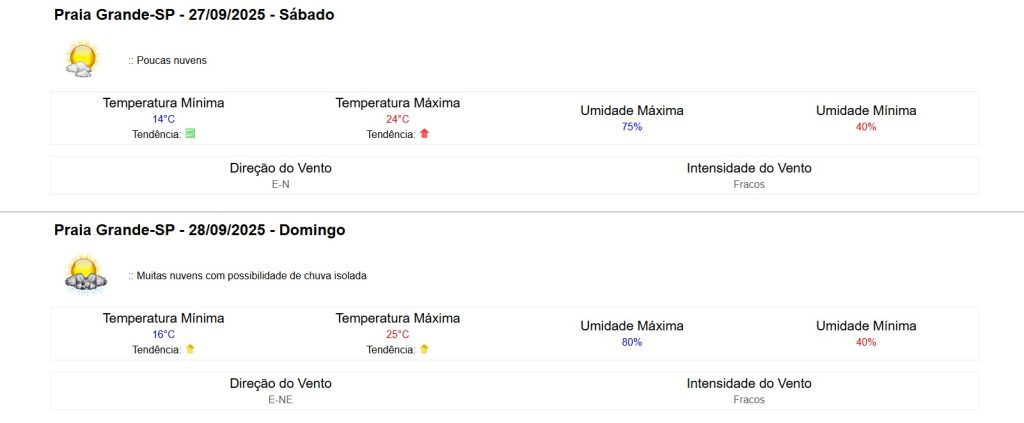This screenshot has height=423, width=1024.
Task: Click Saturday's 14°C minimum temperature value
Action: (x=163, y=119)
